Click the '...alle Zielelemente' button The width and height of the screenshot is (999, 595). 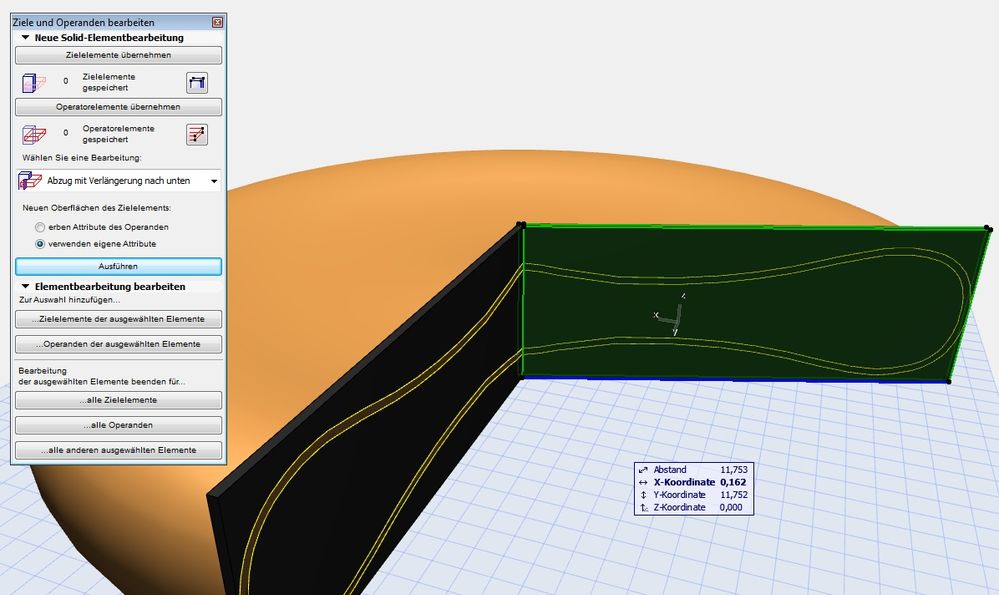[x=119, y=400]
